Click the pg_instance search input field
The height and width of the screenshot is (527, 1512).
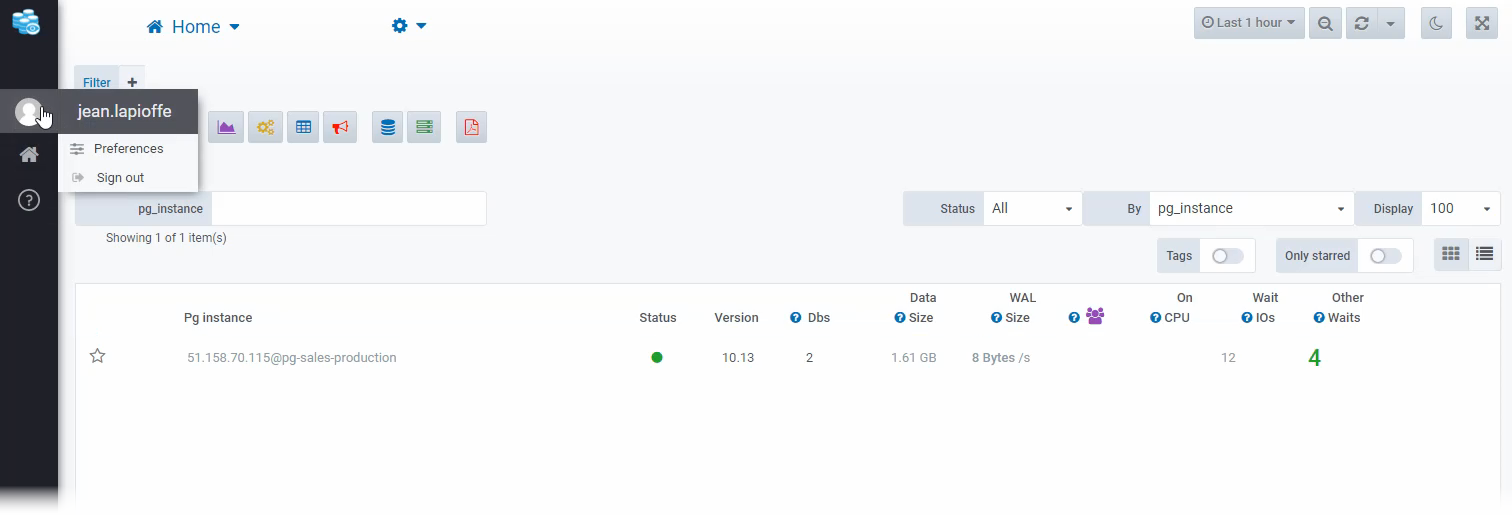[x=348, y=209]
